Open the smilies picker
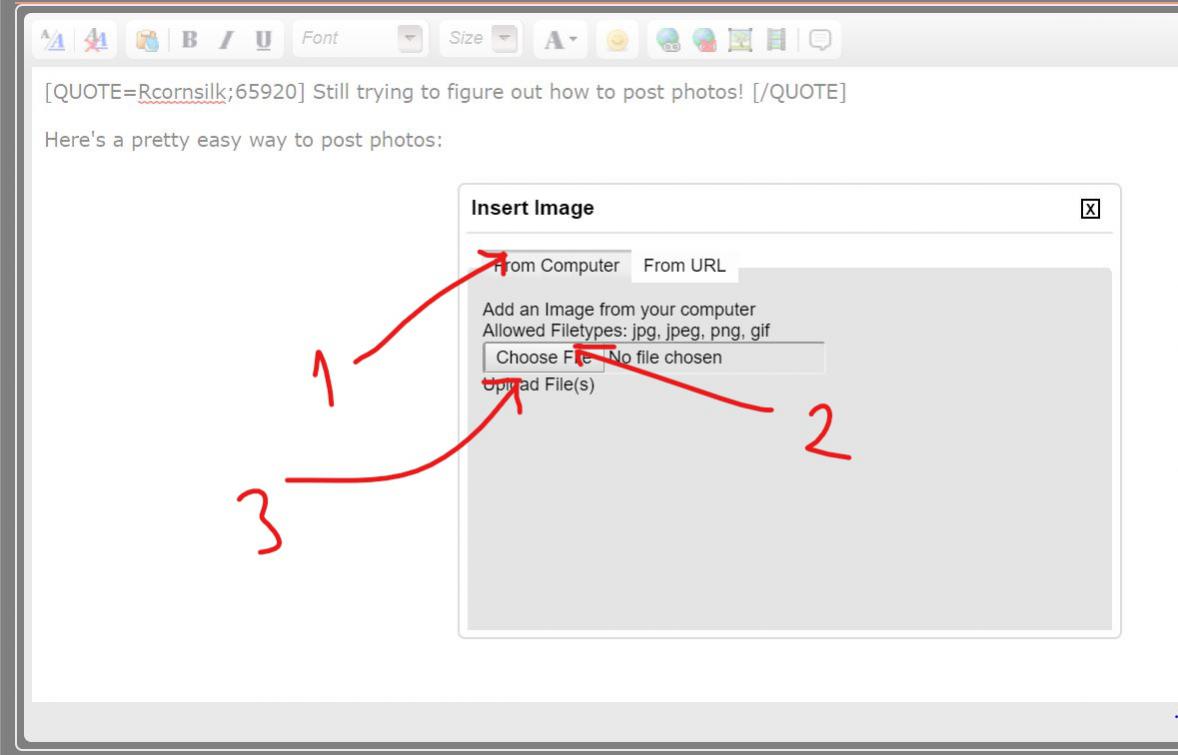This screenshot has width=1178, height=755. pos(618,40)
